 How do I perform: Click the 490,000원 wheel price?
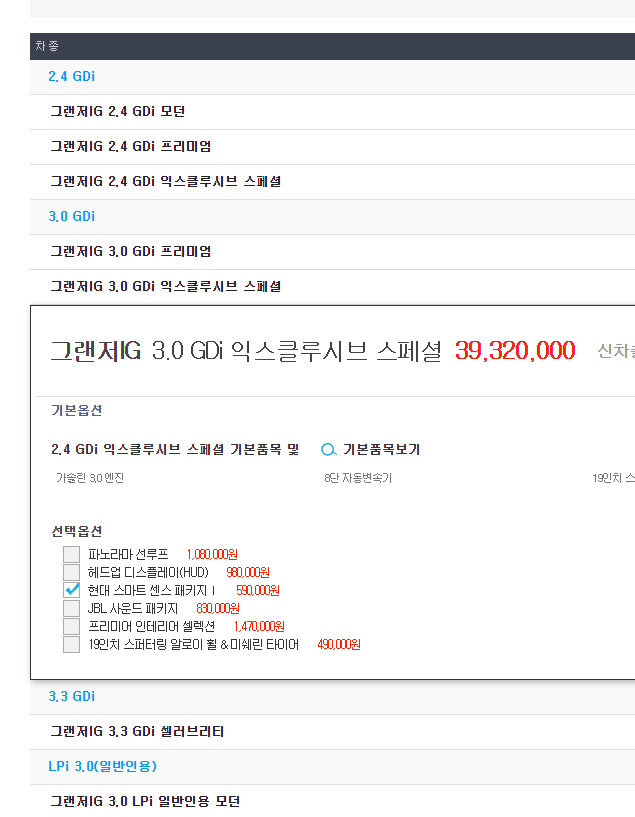[x=339, y=645]
